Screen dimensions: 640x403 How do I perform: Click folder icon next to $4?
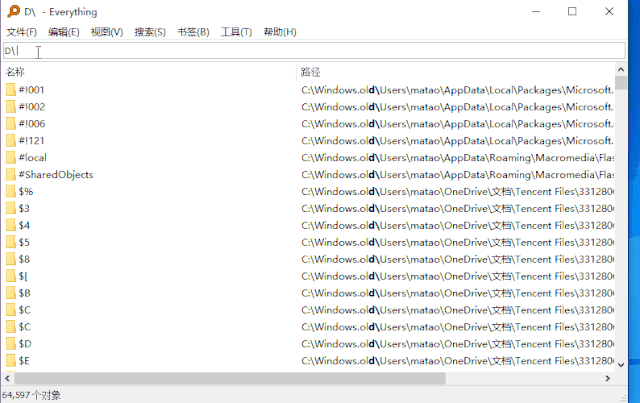click(11, 225)
